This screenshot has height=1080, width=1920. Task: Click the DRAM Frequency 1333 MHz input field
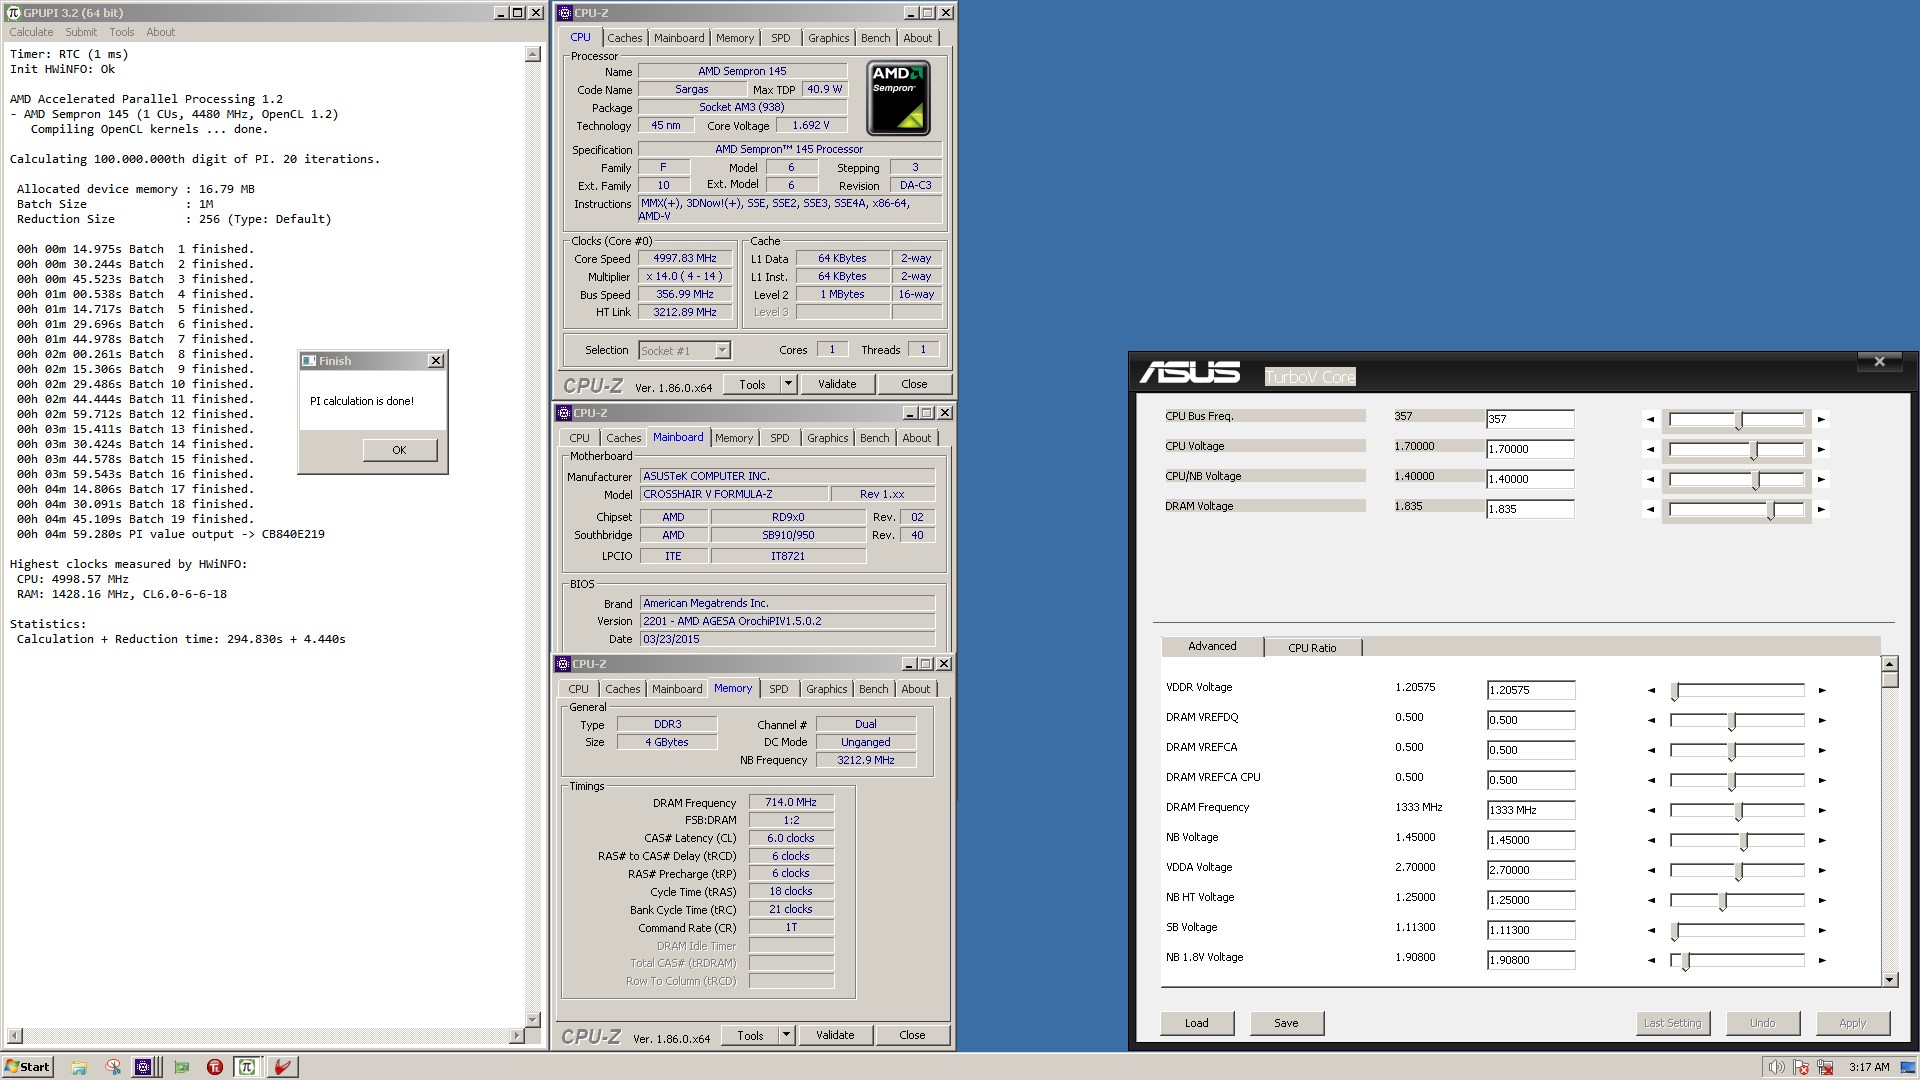pyautogui.click(x=1531, y=810)
